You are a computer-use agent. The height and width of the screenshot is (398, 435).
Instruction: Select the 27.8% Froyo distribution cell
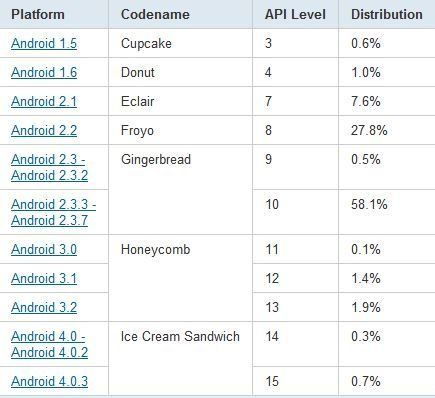(x=369, y=130)
